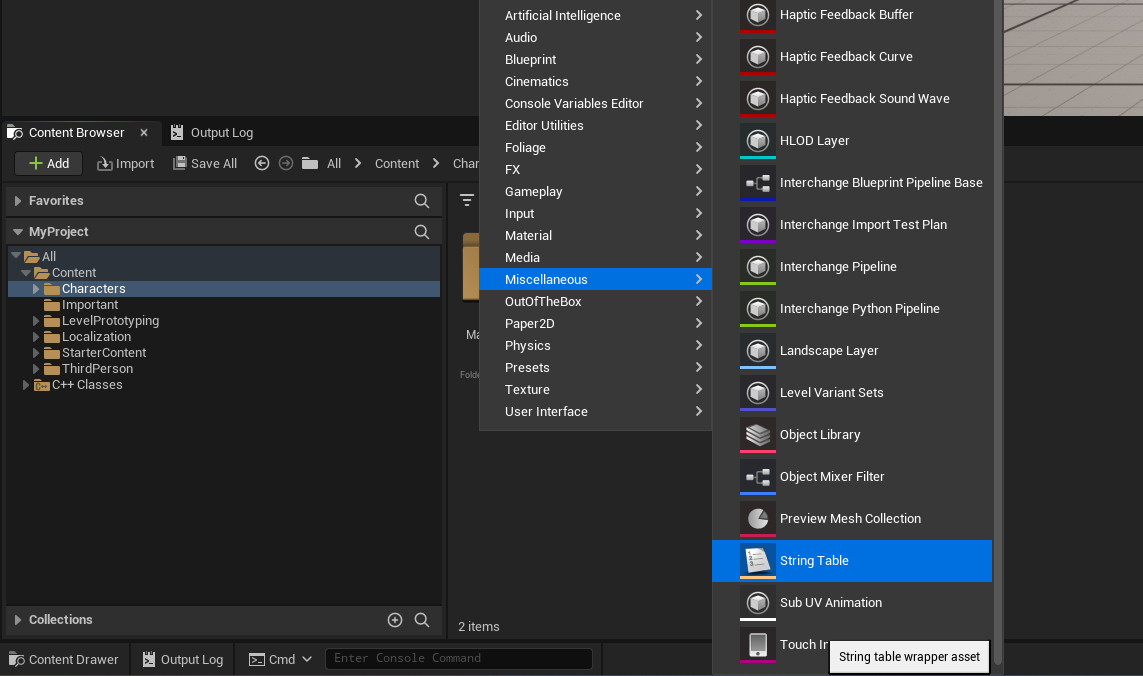
Task: Expand the Collections section
Action: [17, 620]
